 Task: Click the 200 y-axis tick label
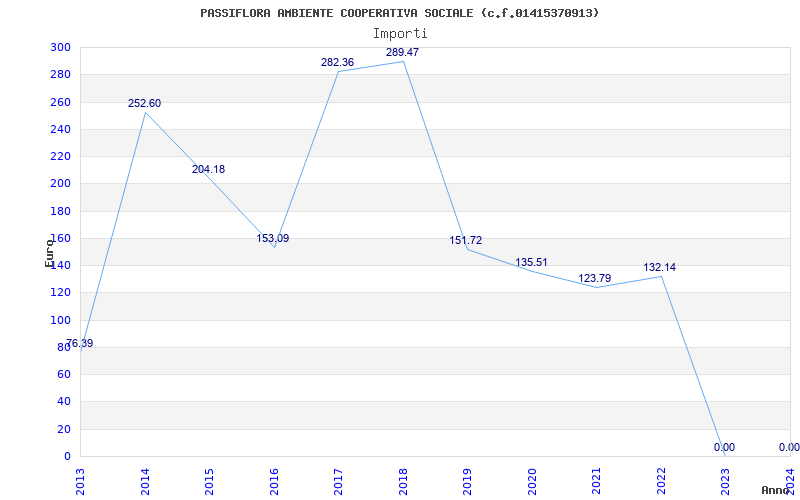(60, 184)
